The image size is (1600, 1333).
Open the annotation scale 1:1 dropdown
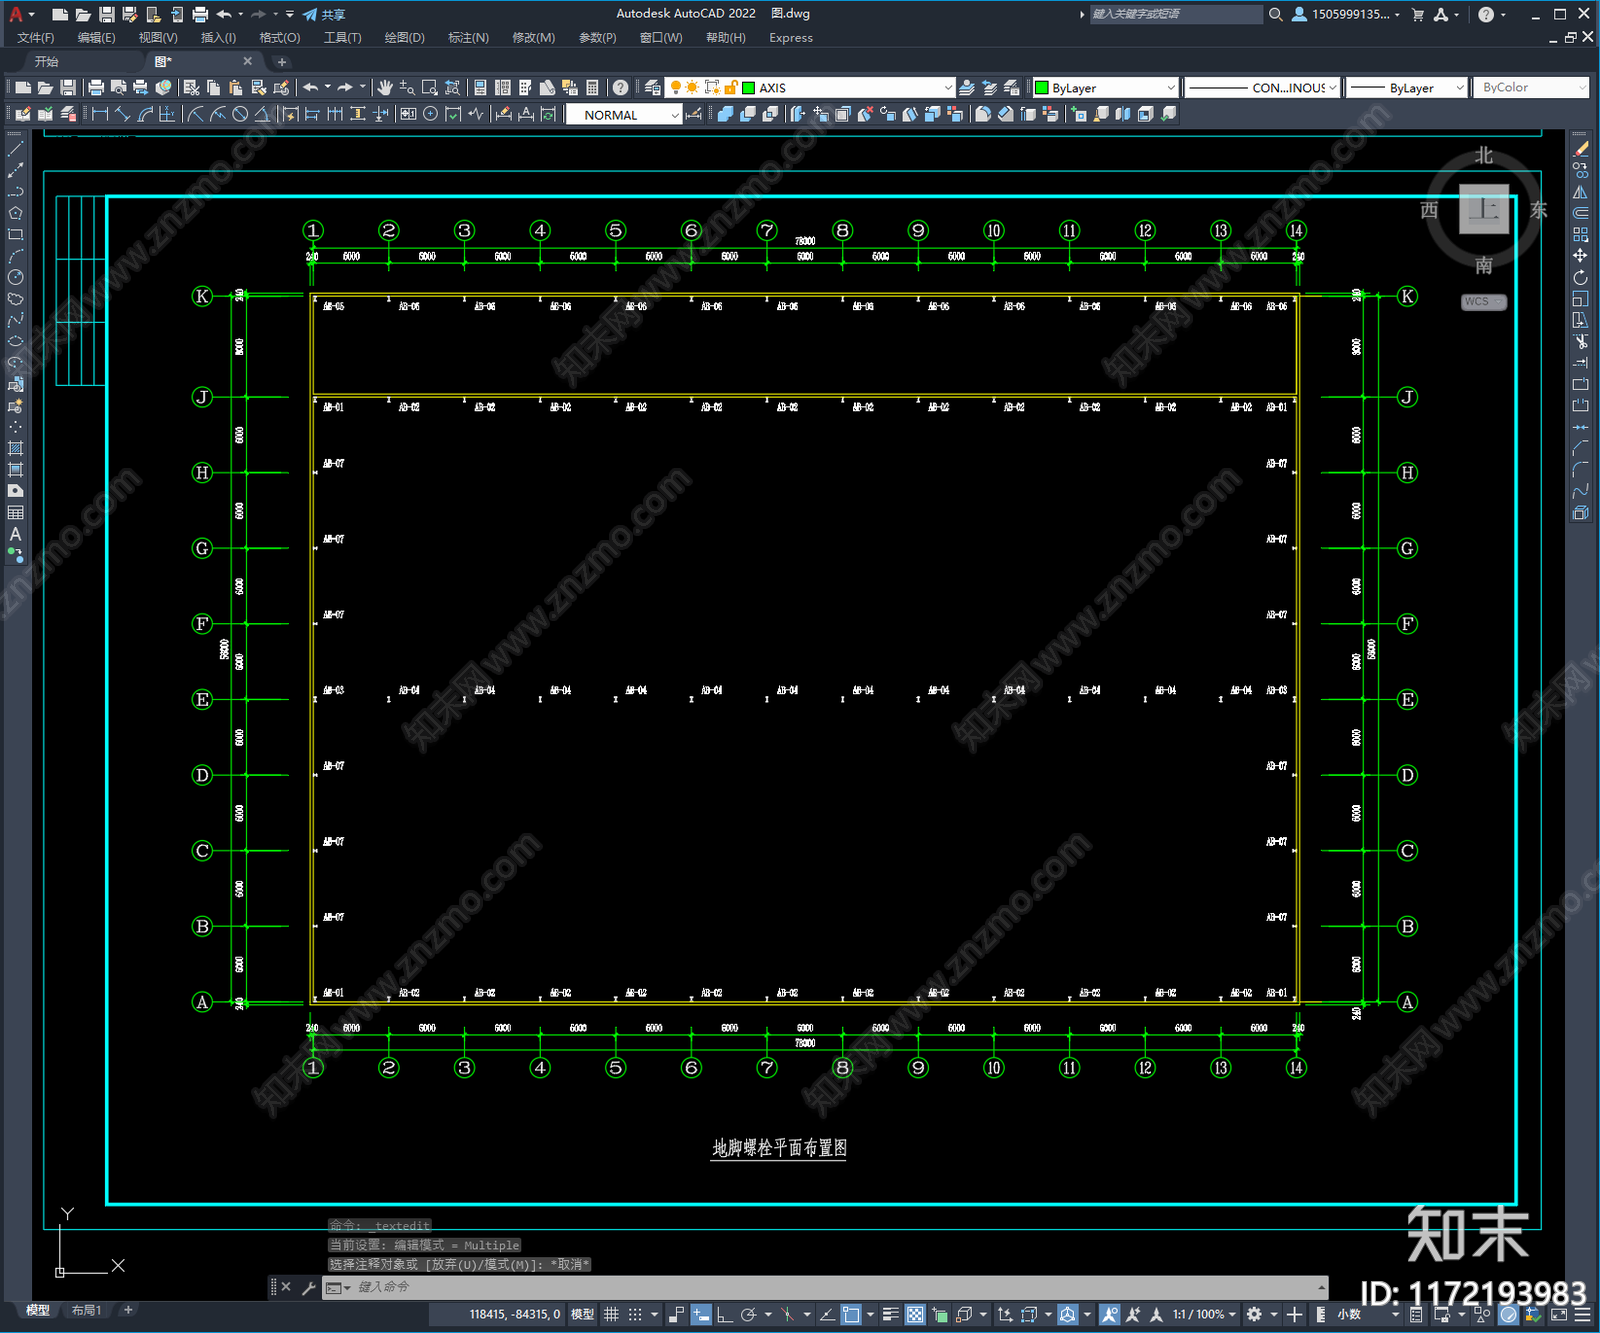click(x=1204, y=1314)
